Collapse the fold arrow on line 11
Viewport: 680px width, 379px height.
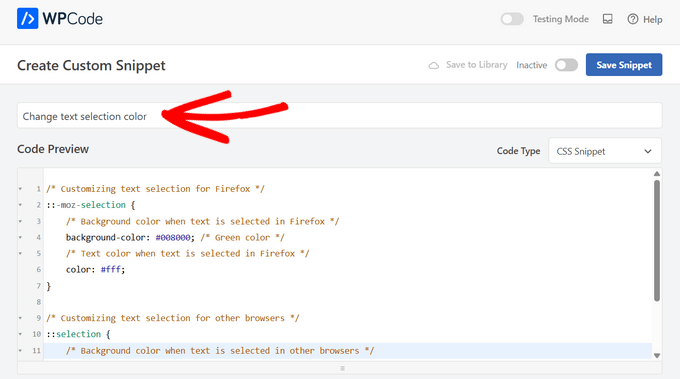pos(20,350)
